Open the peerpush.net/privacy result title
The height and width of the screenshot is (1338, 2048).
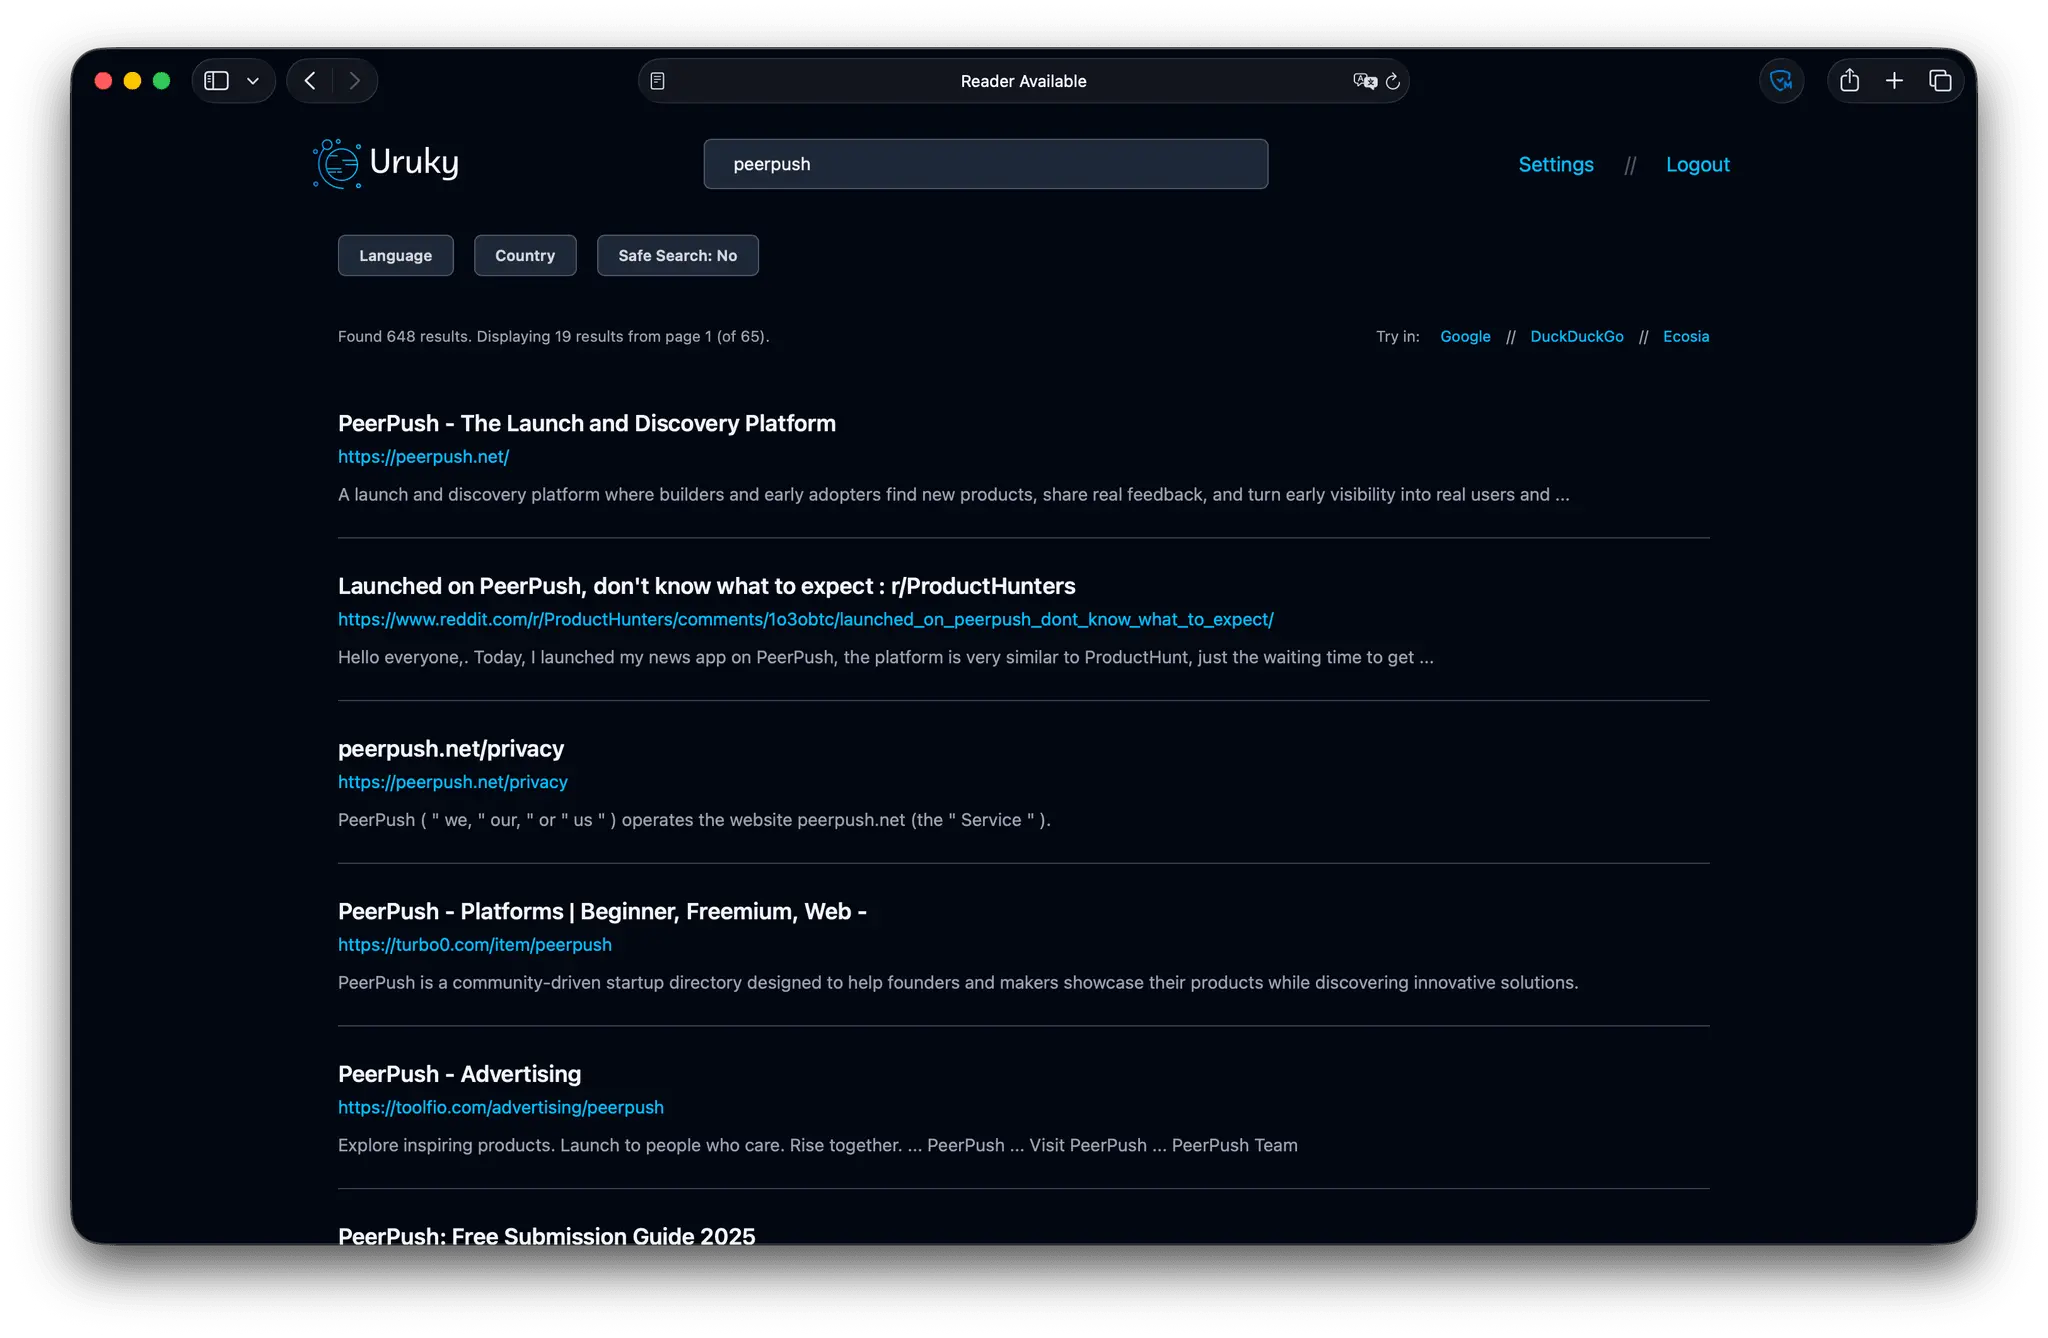[450, 749]
